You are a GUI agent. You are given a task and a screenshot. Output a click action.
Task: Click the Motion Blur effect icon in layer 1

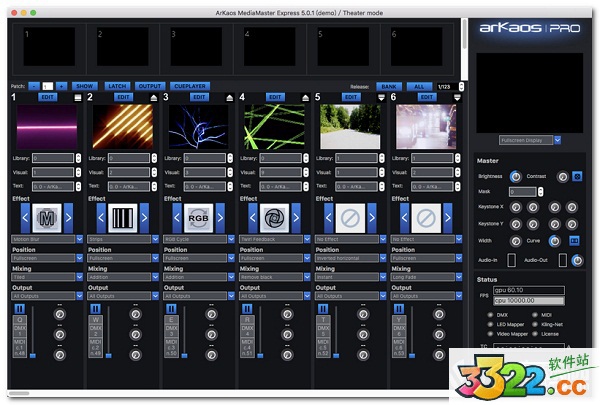pyautogui.click(x=47, y=218)
